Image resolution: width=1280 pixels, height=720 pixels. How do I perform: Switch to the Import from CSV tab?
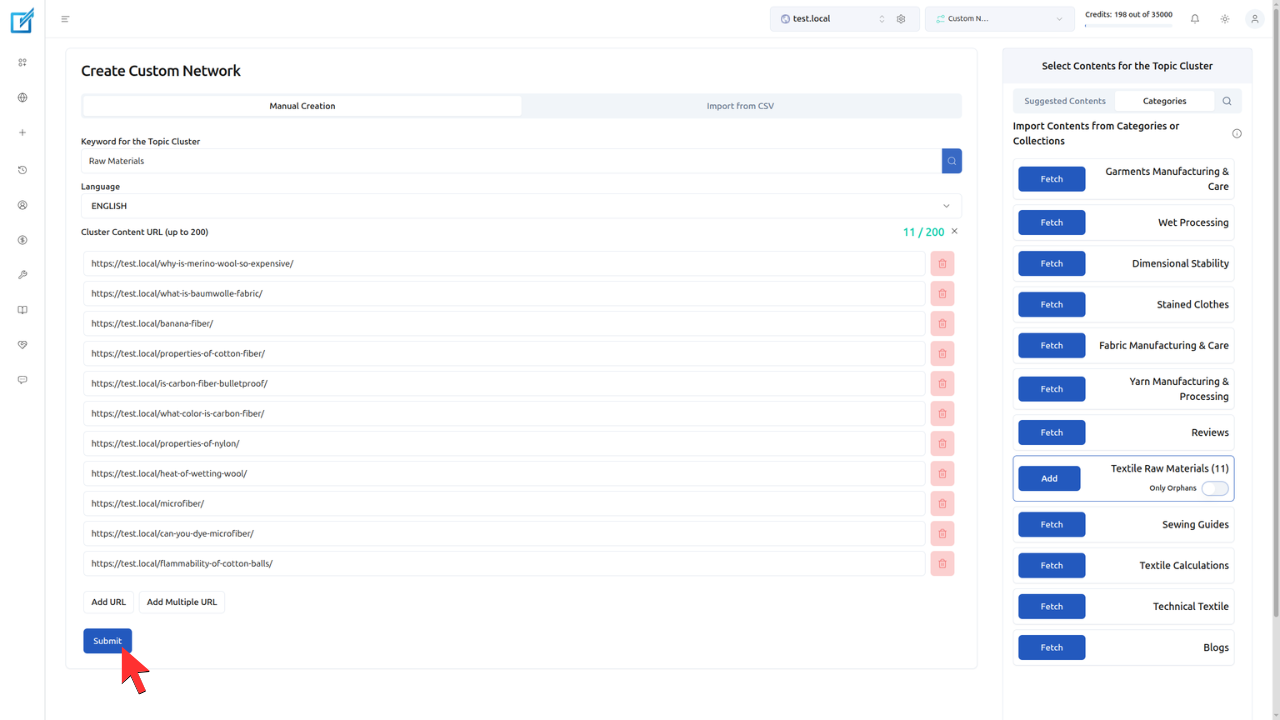pyautogui.click(x=740, y=105)
